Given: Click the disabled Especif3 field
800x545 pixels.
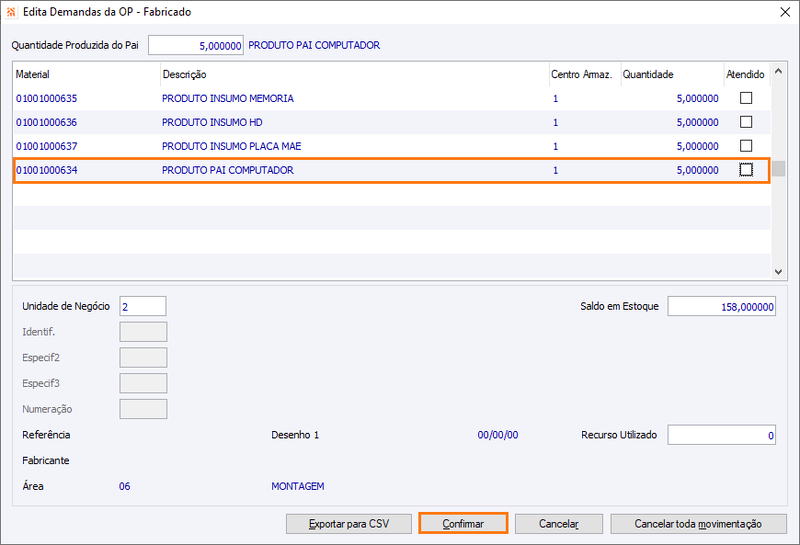Looking at the screenshot, I should click(x=143, y=383).
